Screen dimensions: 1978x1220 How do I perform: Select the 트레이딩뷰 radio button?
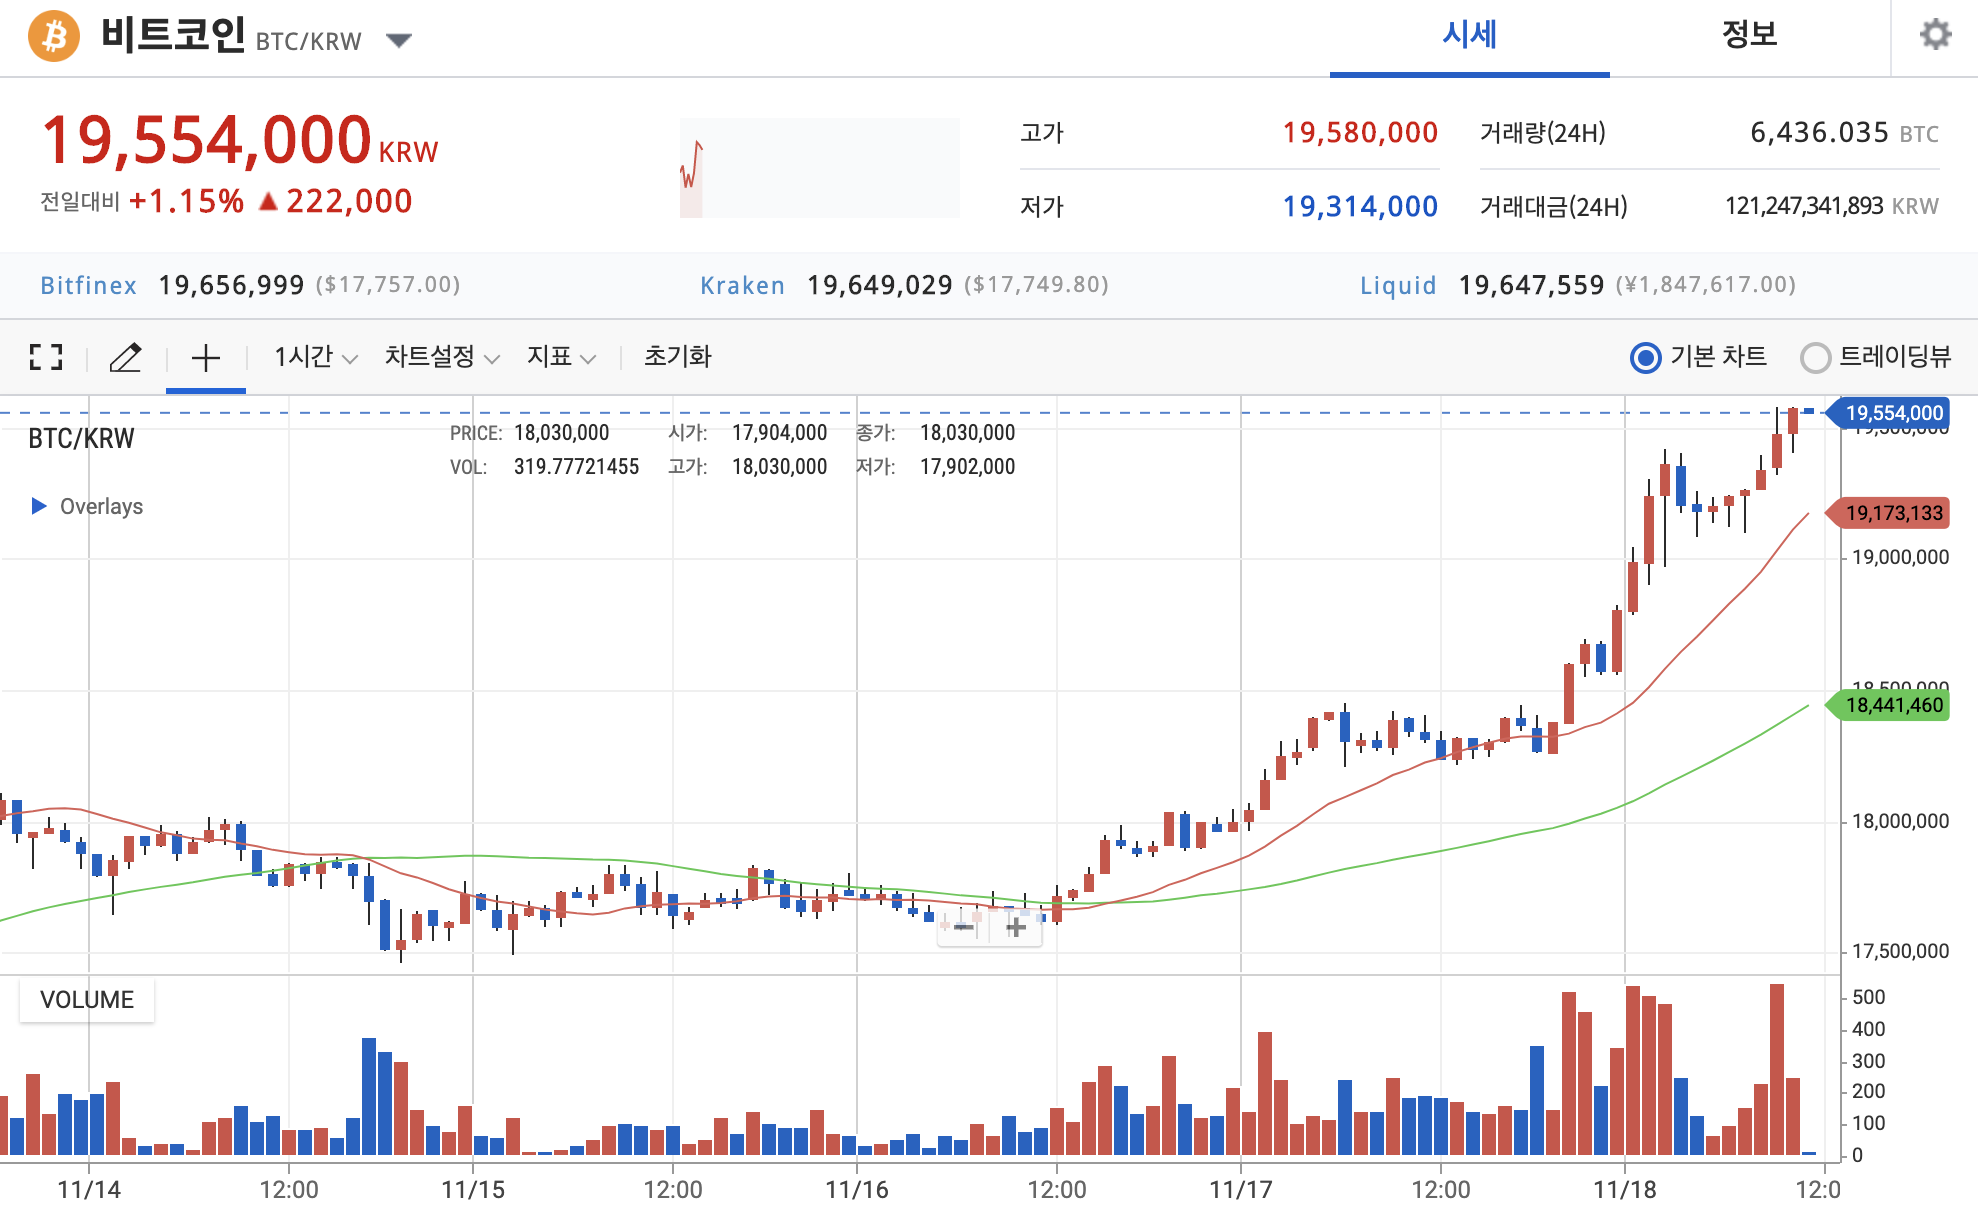point(1815,357)
